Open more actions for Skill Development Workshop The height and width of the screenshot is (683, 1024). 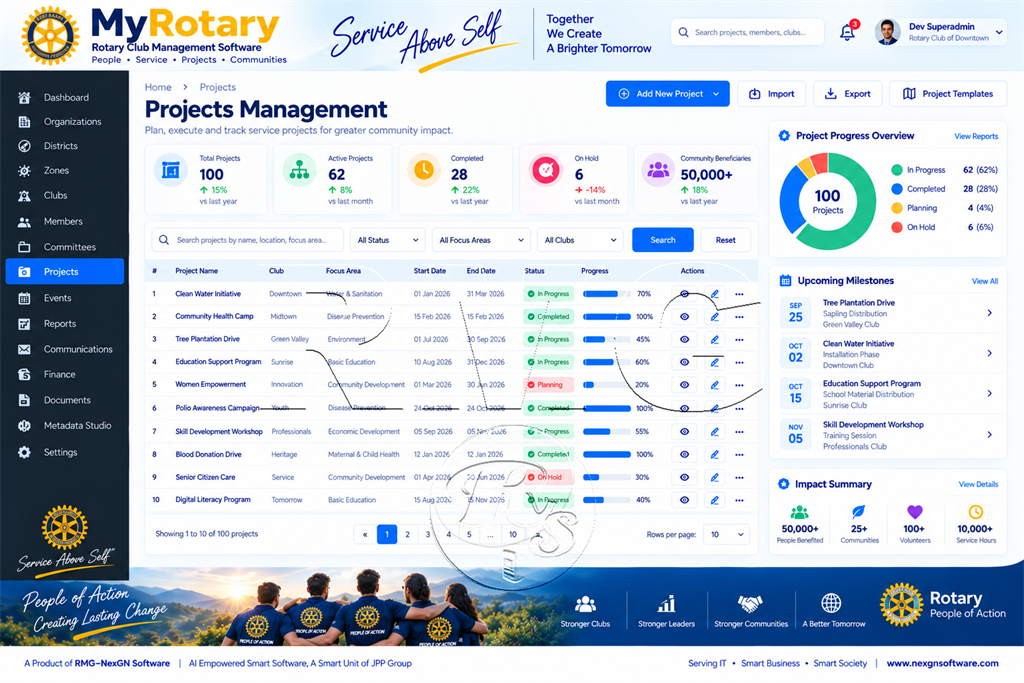739,432
